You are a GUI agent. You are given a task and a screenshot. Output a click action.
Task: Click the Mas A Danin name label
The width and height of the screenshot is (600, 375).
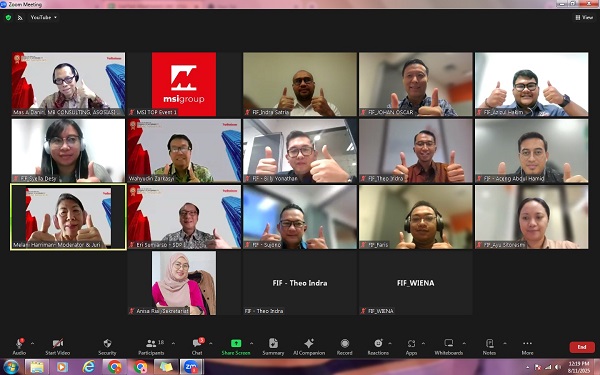tap(67, 112)
